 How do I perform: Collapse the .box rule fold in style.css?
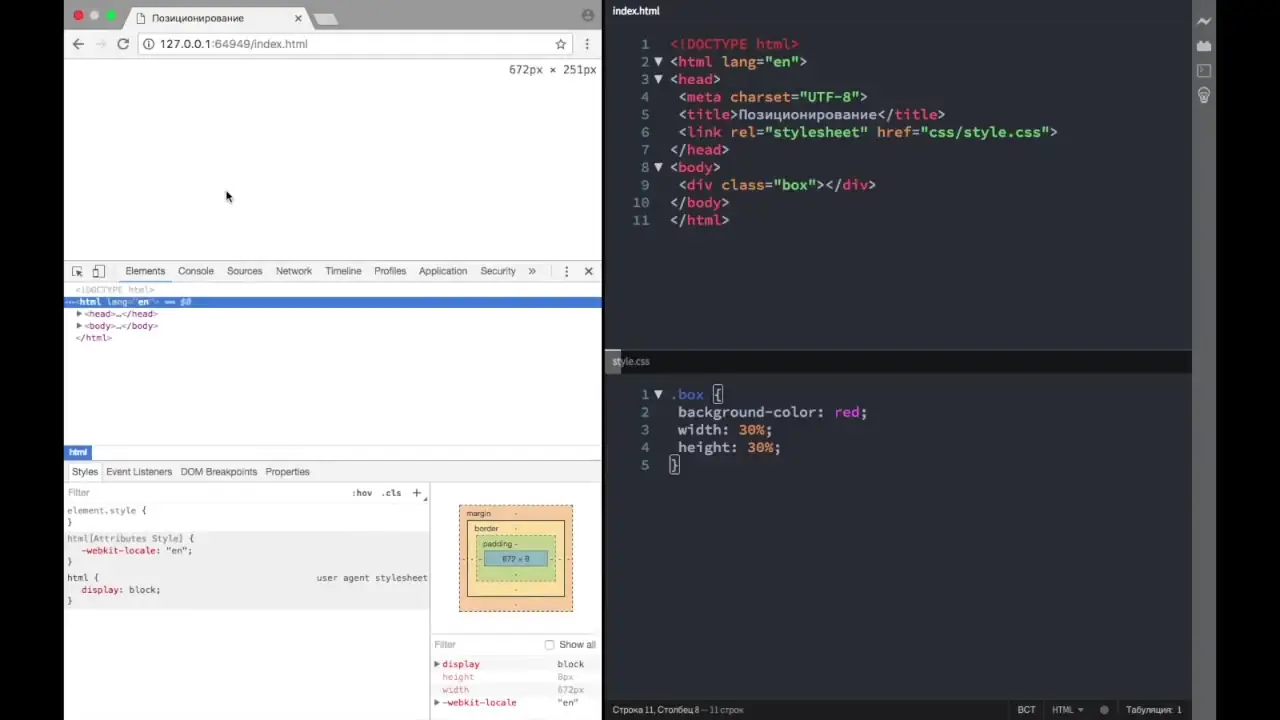[x=658, y=395]
